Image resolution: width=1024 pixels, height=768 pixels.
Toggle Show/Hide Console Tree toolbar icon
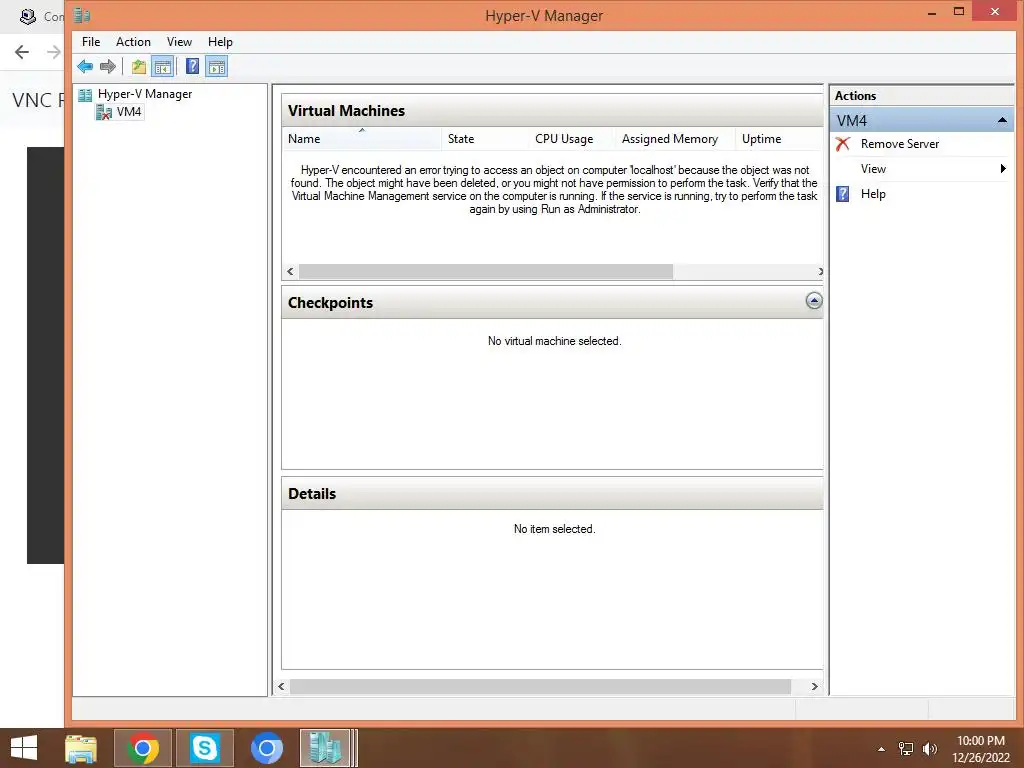click(163, 67)
